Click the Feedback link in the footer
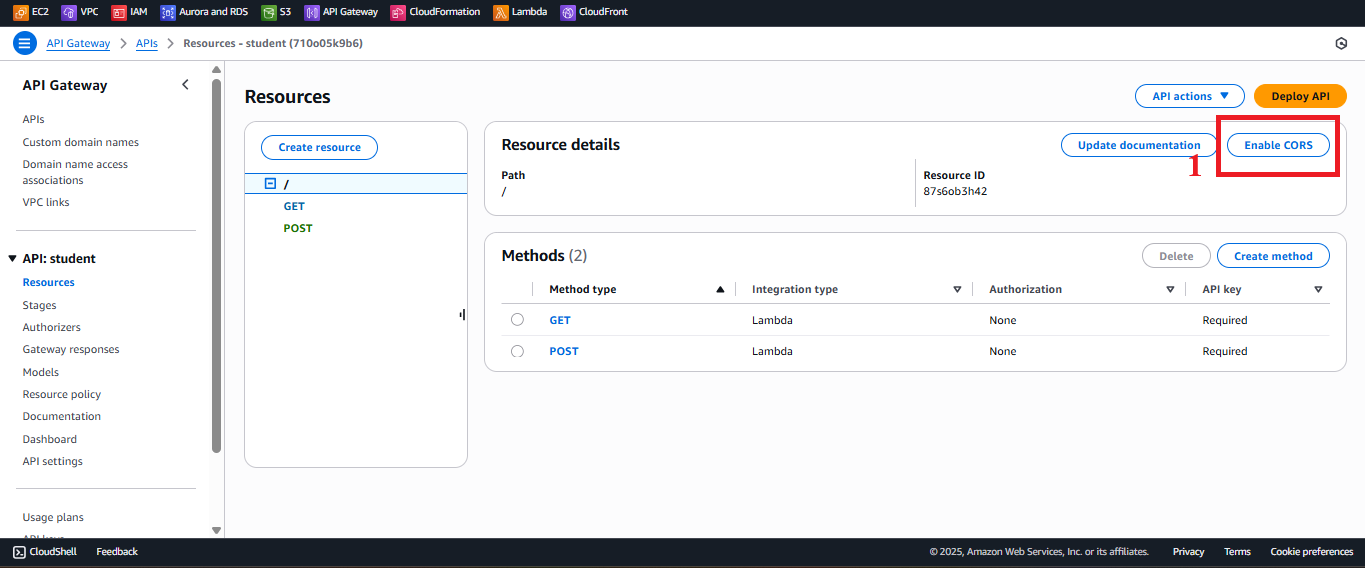Screen dimensions: 1365x568 [117, 551]
